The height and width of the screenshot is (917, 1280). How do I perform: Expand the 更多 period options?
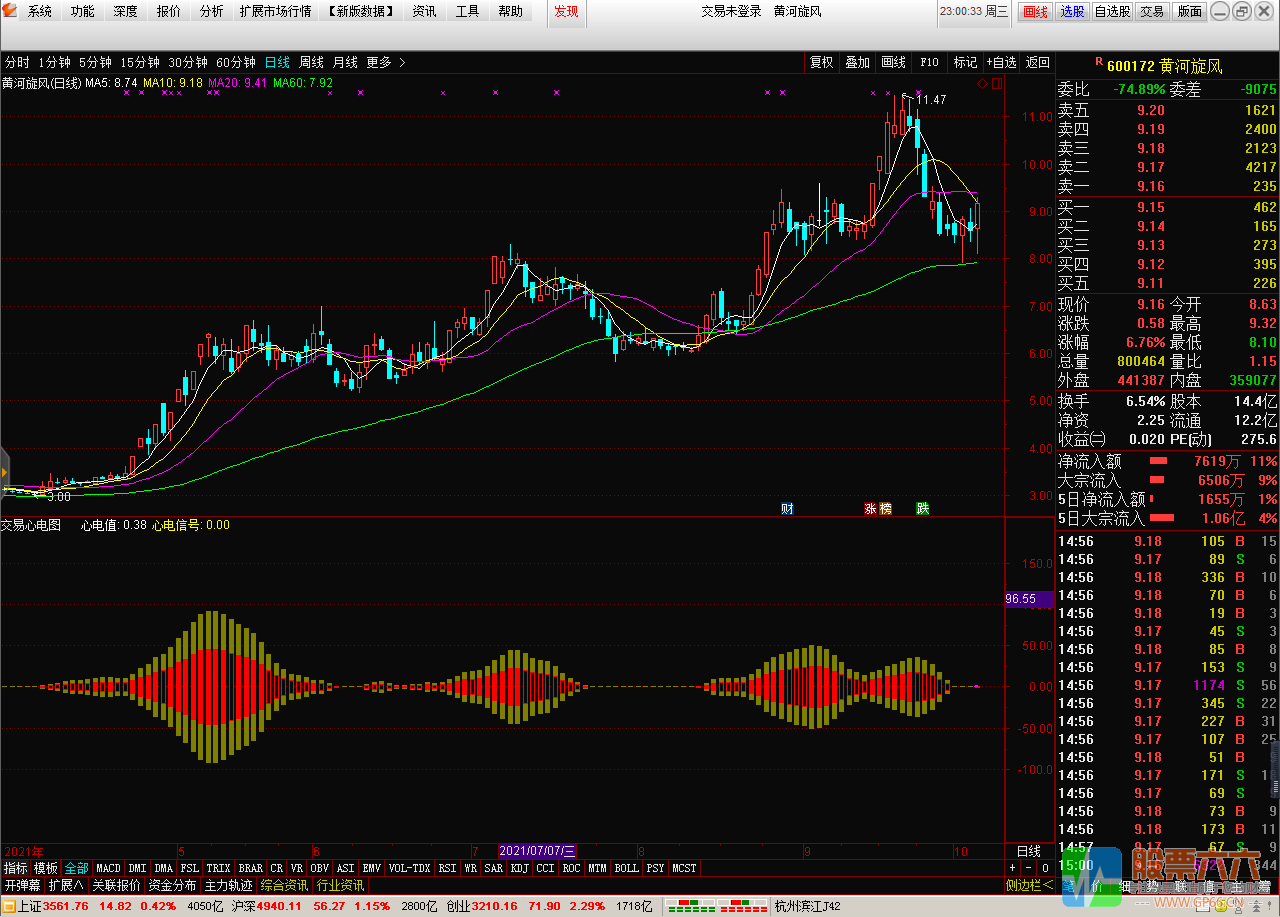tap(386, 62)
